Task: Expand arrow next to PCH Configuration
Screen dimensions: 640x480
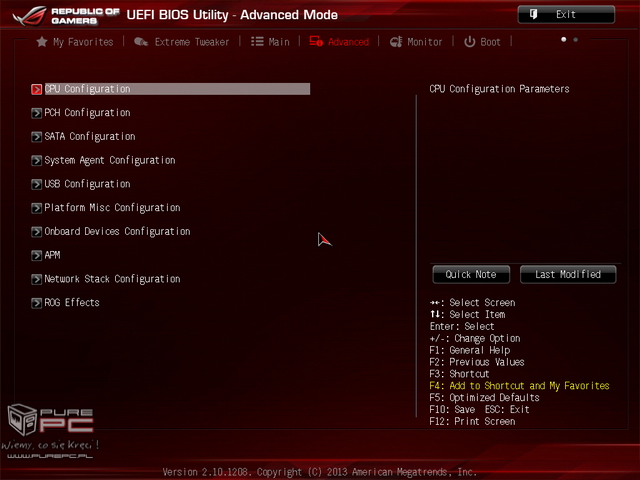Action: click(37, 113)
